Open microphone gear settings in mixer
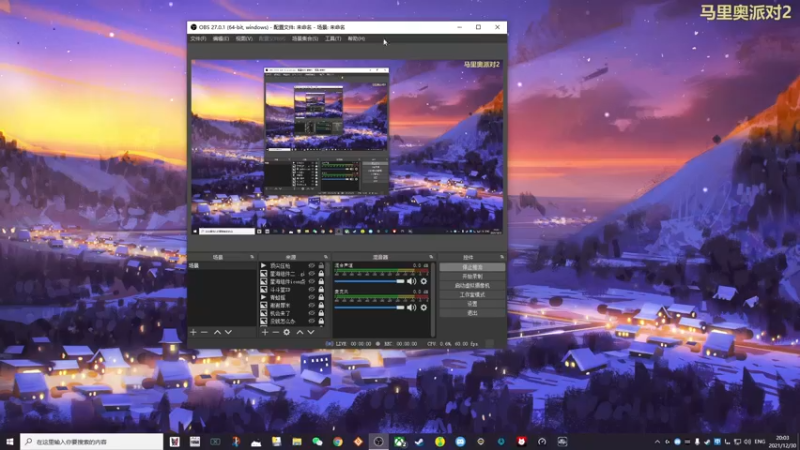Image resolution: width=800 pixels, height=450 pixels. point(423,307)
